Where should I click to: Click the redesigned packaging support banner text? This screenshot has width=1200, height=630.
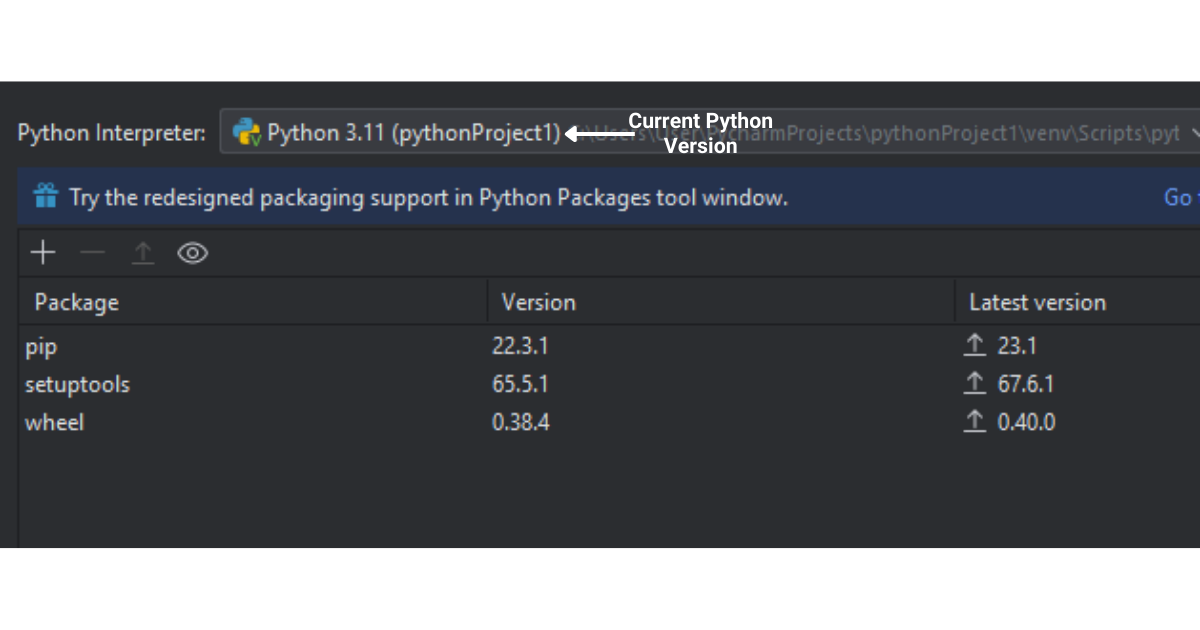tap(429, 197)
